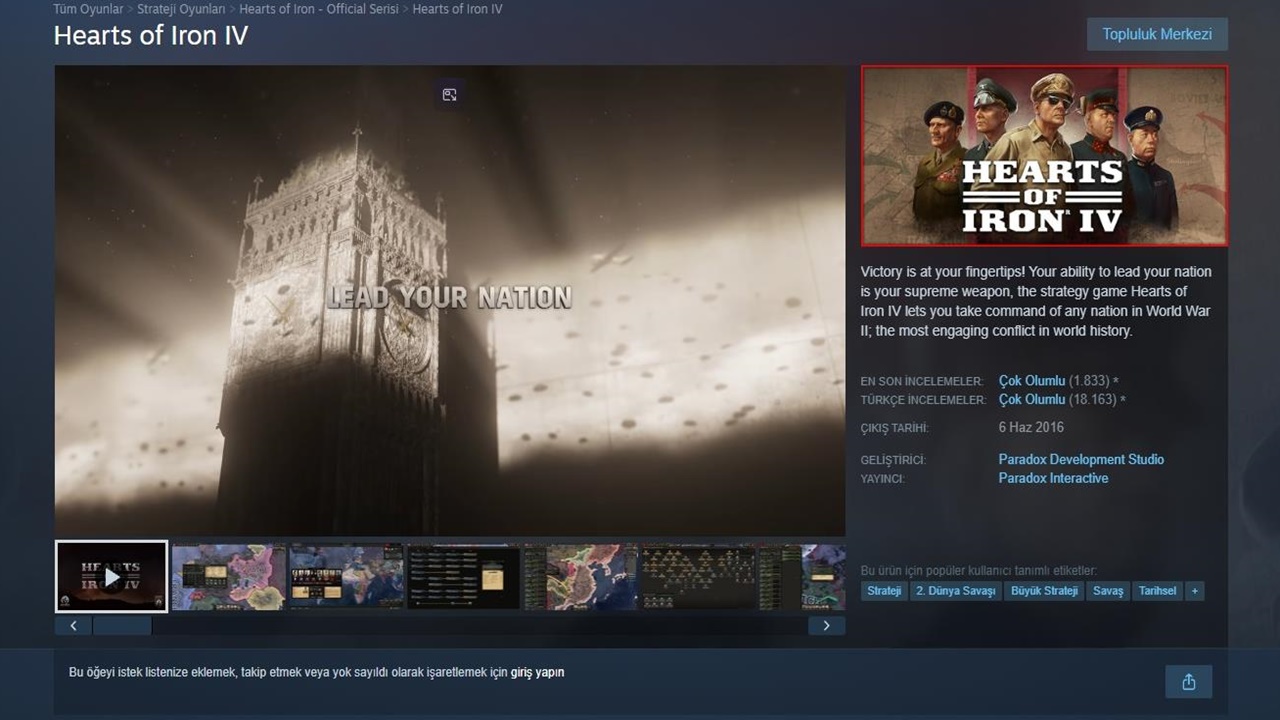Open Strateji Oyunları breadcrumb
1280x720 pixels.
pos(181,9)
